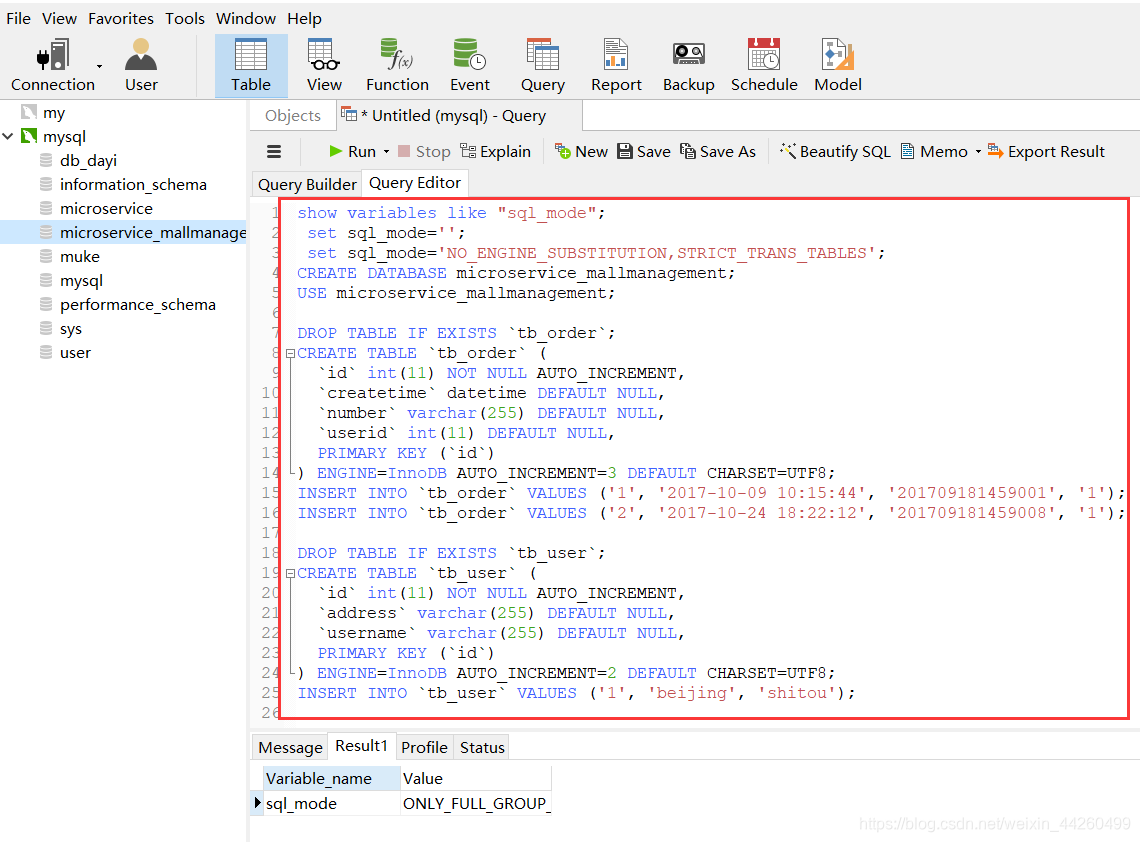Collapse the mysql connection tree node
This screenshot has height=842, width=1140.
8,136
